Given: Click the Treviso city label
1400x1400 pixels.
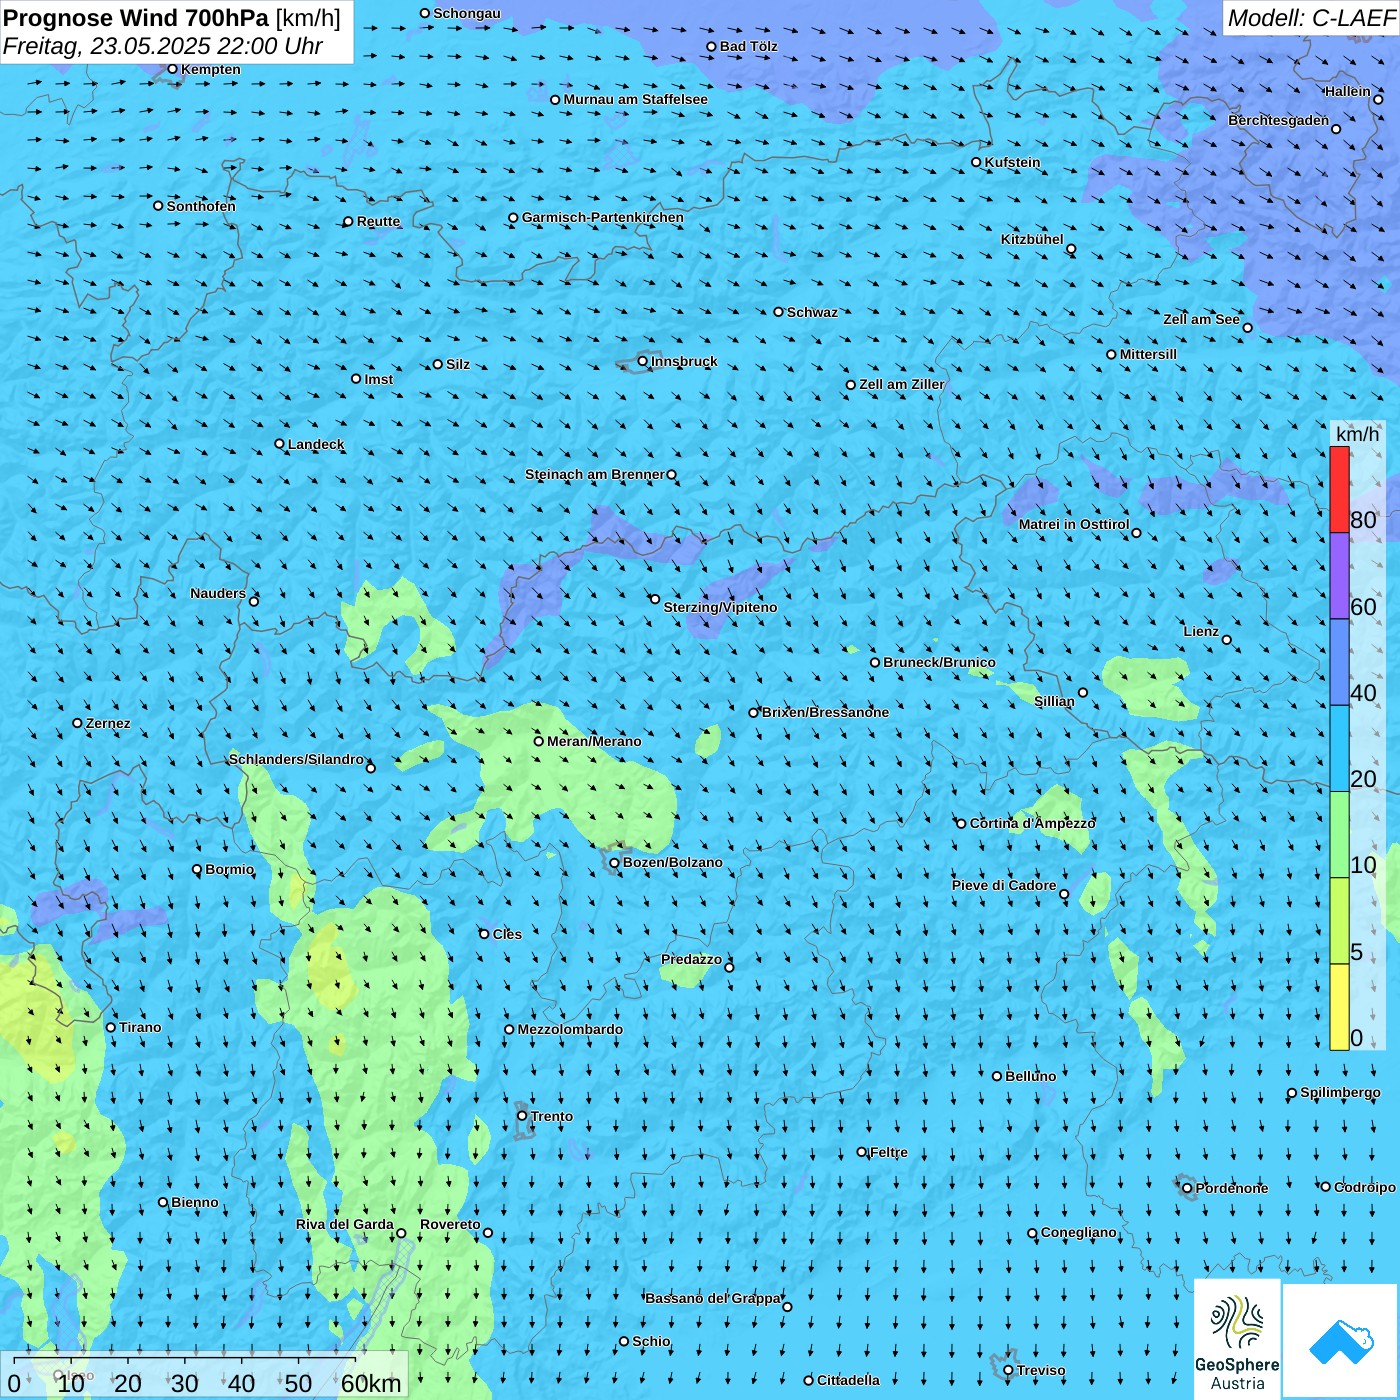Looking at the screenshot, I should [x=1041, y=1370].
